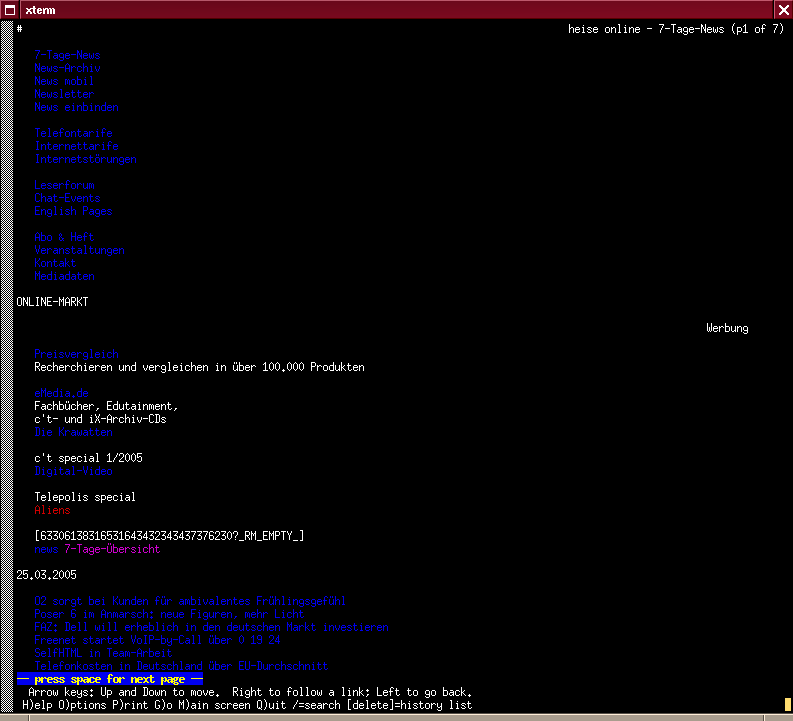
Task: Open the English Pages link
Action: [x=73, y=211]
